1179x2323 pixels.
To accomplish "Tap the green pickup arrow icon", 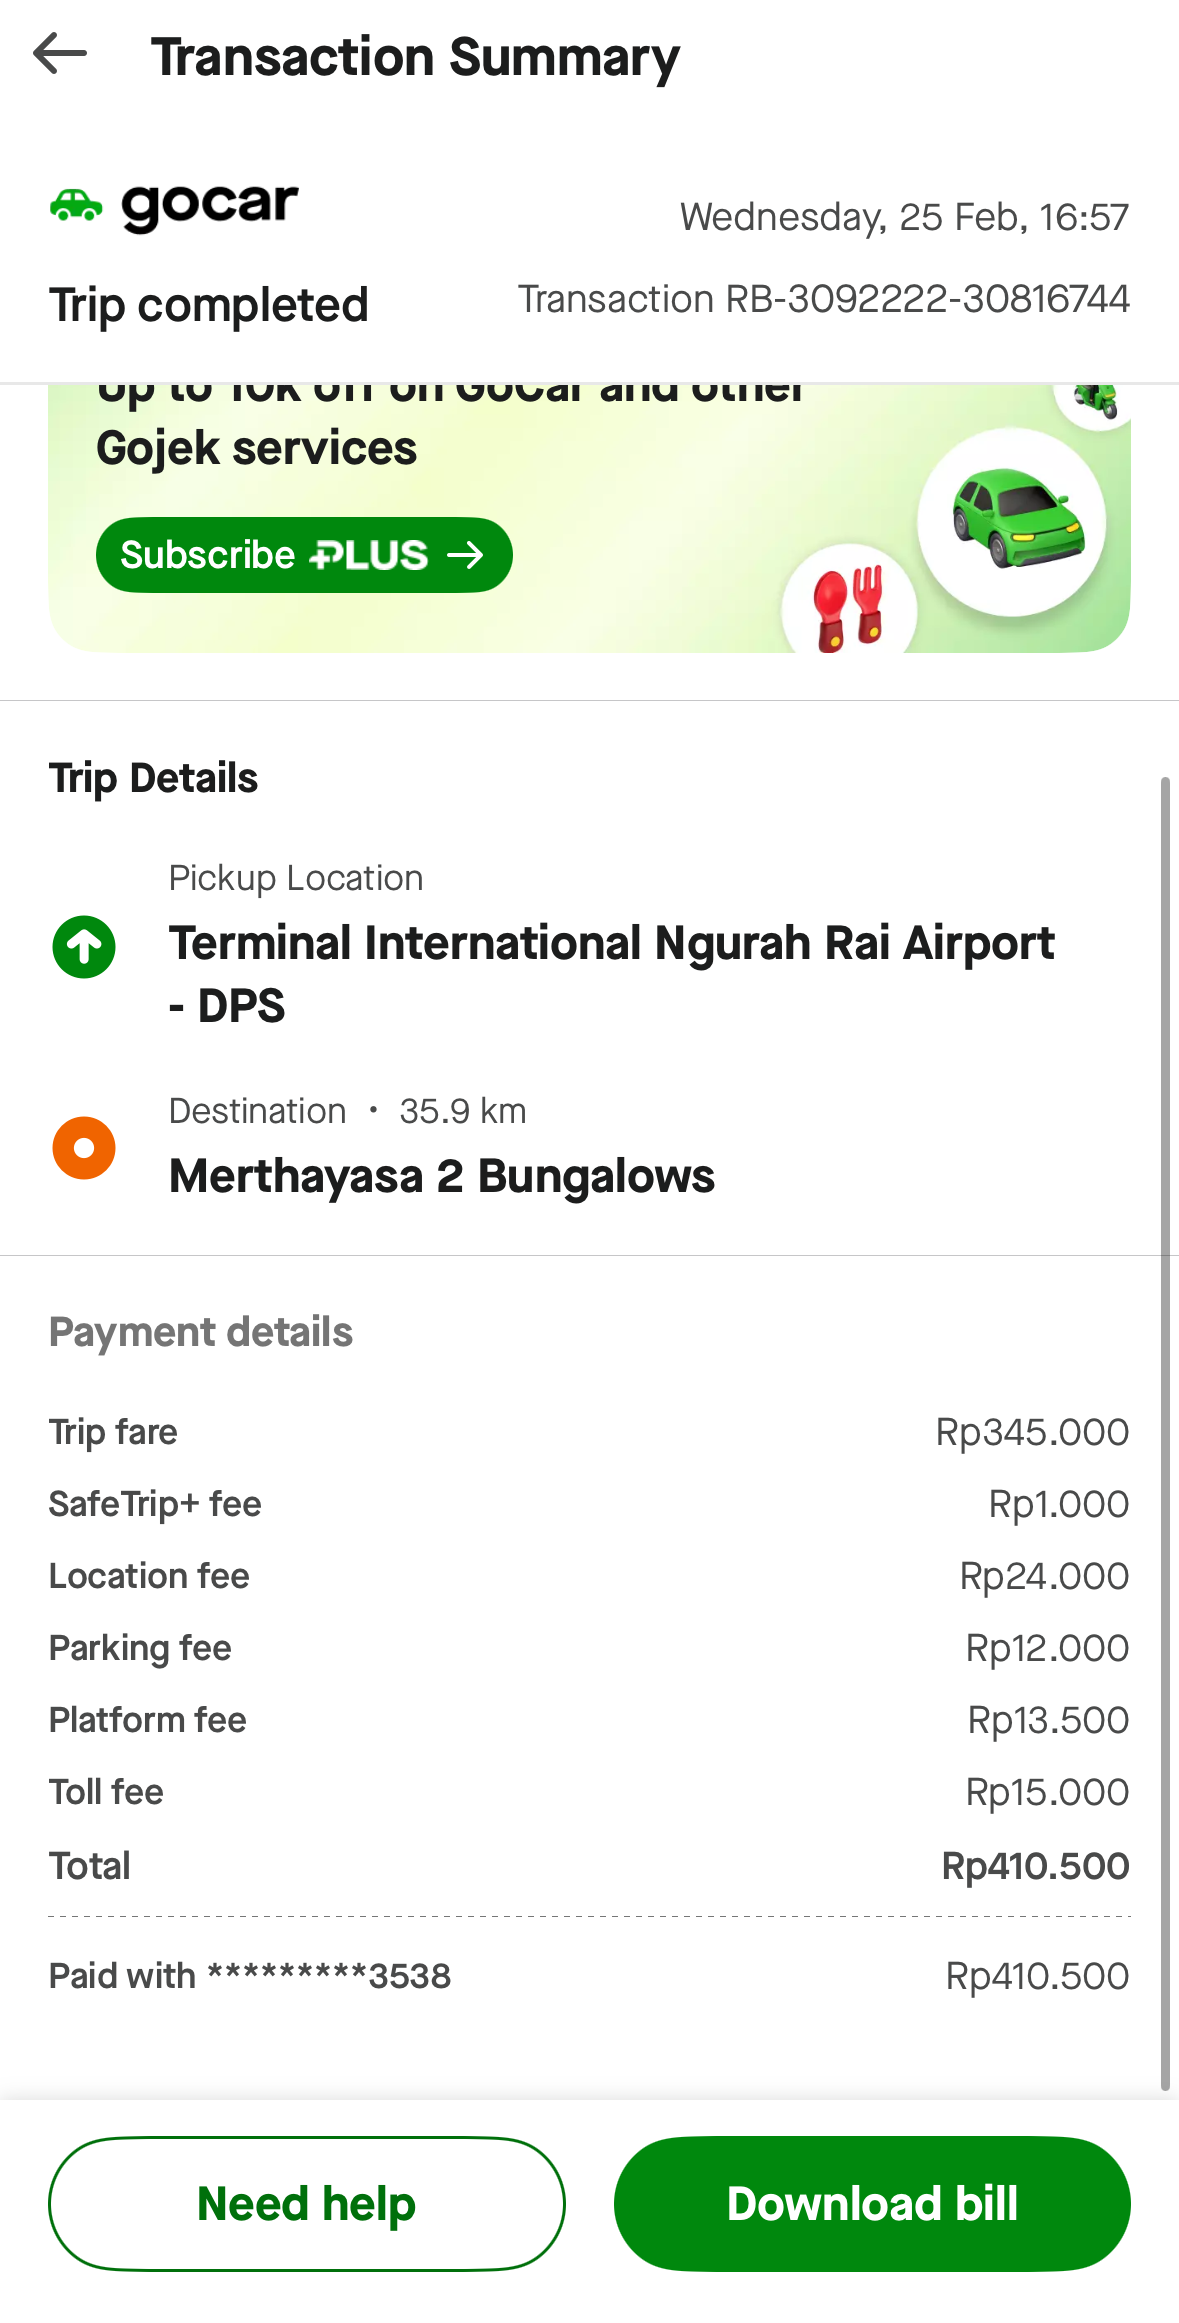I will click(x=84, y=947).
